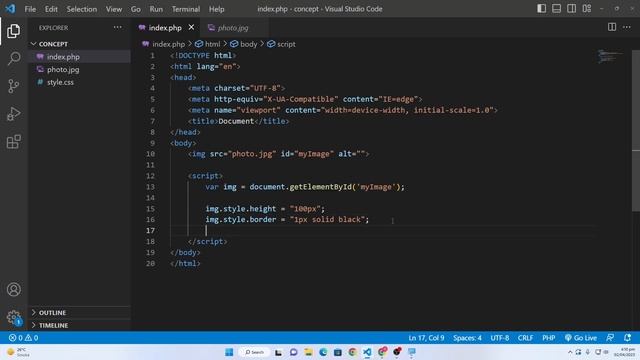Open Microsoft Edge from the taskbar
Image resolution: width=640 pixels, height=360 pixels.
[x=323, y=352]
